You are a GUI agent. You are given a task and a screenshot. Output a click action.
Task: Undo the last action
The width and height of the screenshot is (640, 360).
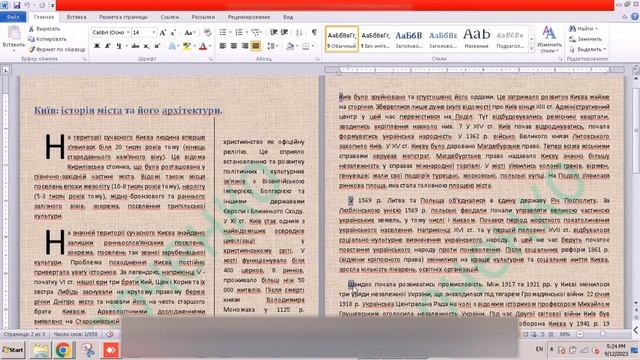pyautogui.click(x=28, y=5)
